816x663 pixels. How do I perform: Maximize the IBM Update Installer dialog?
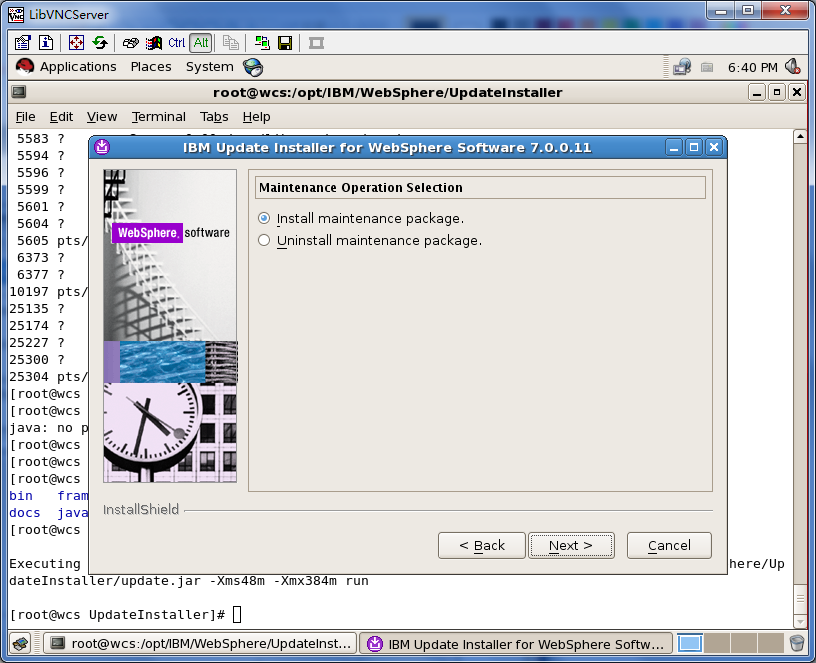point(694,148)
